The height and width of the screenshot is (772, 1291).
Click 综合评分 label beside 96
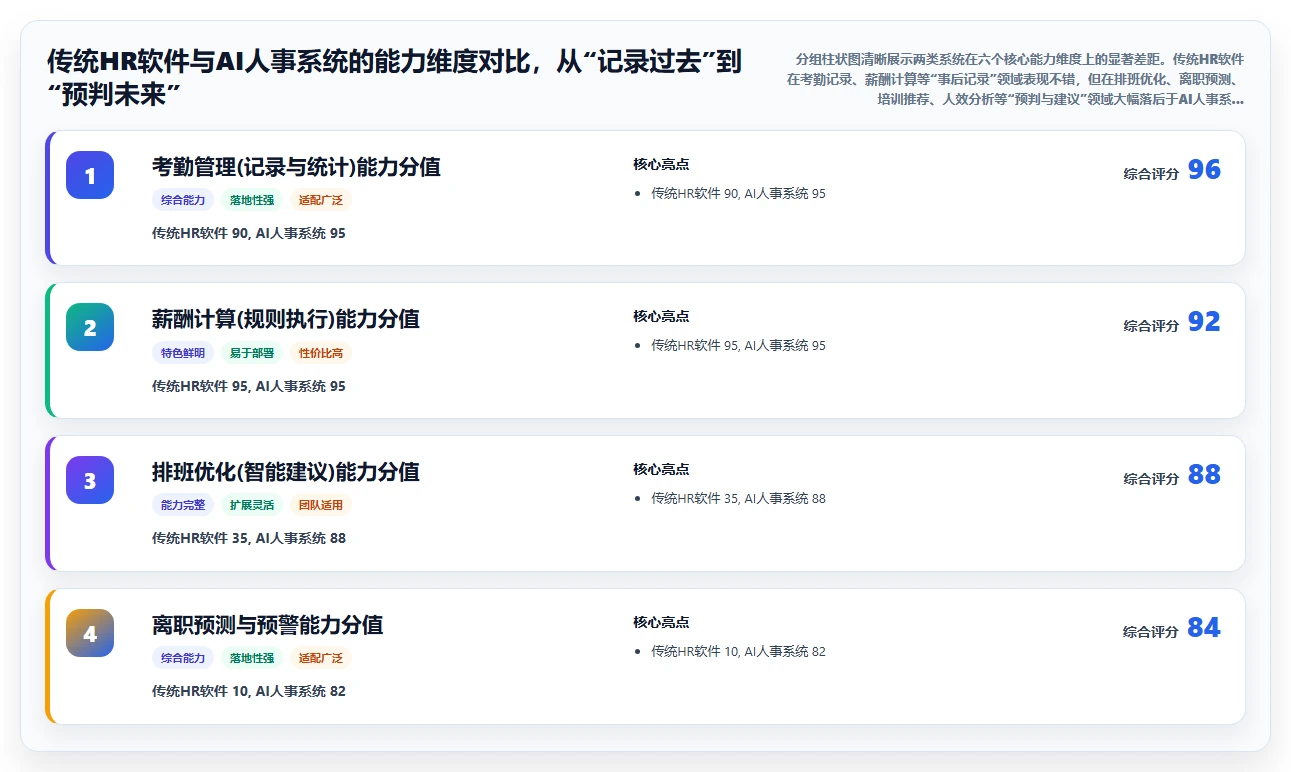point(1151,174)
